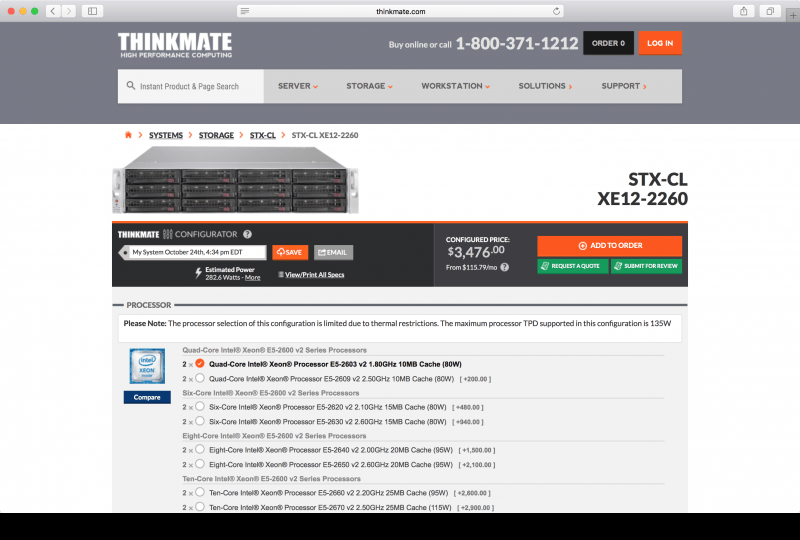Screen dimensions: 800x540
Task: Click the Instant Product & Page Search field
Action: [x=195, y=87]
